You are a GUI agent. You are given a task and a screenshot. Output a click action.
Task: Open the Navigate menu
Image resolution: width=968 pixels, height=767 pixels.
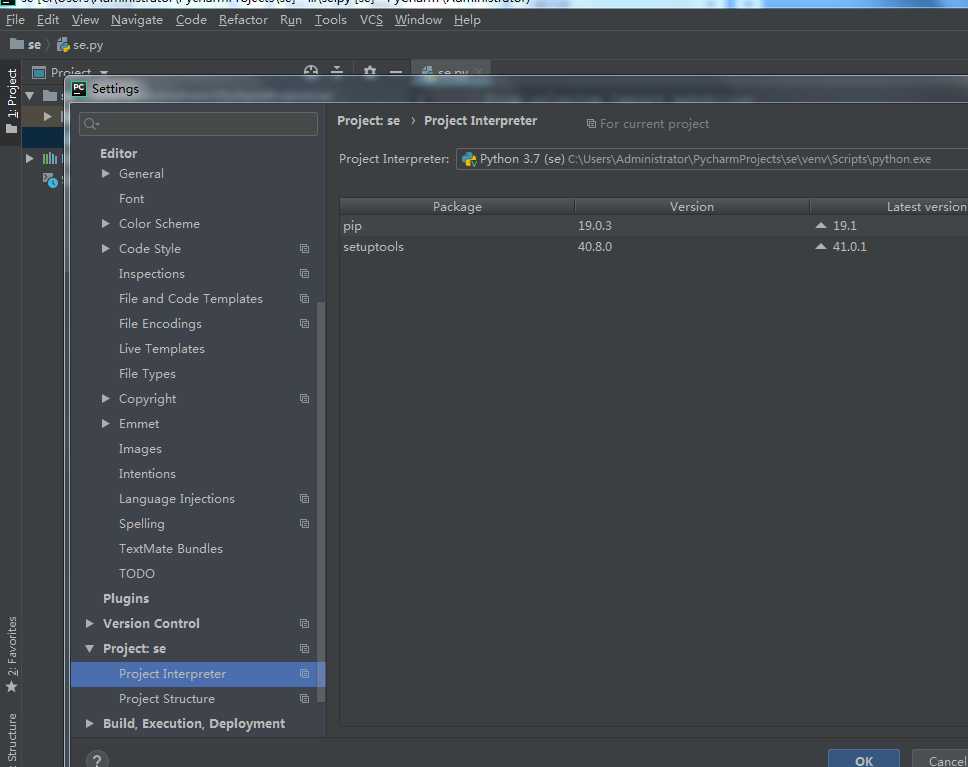click(136, 20)
